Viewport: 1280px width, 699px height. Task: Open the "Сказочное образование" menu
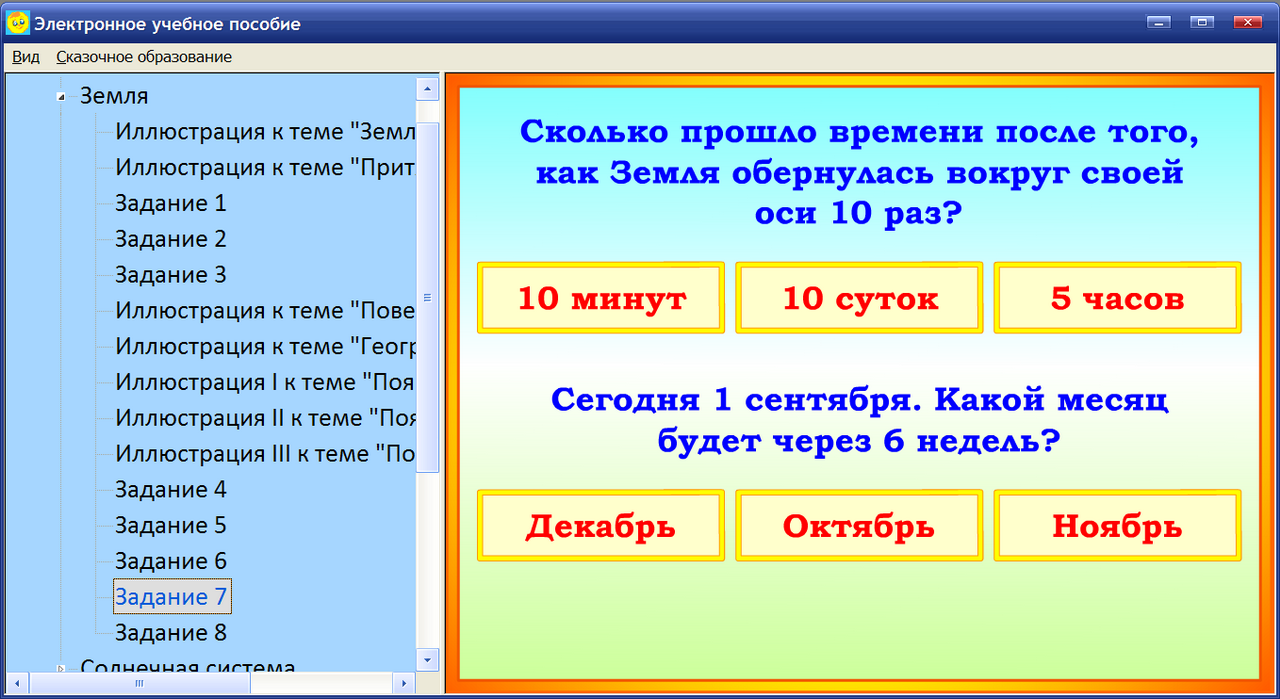coord(143,57)
